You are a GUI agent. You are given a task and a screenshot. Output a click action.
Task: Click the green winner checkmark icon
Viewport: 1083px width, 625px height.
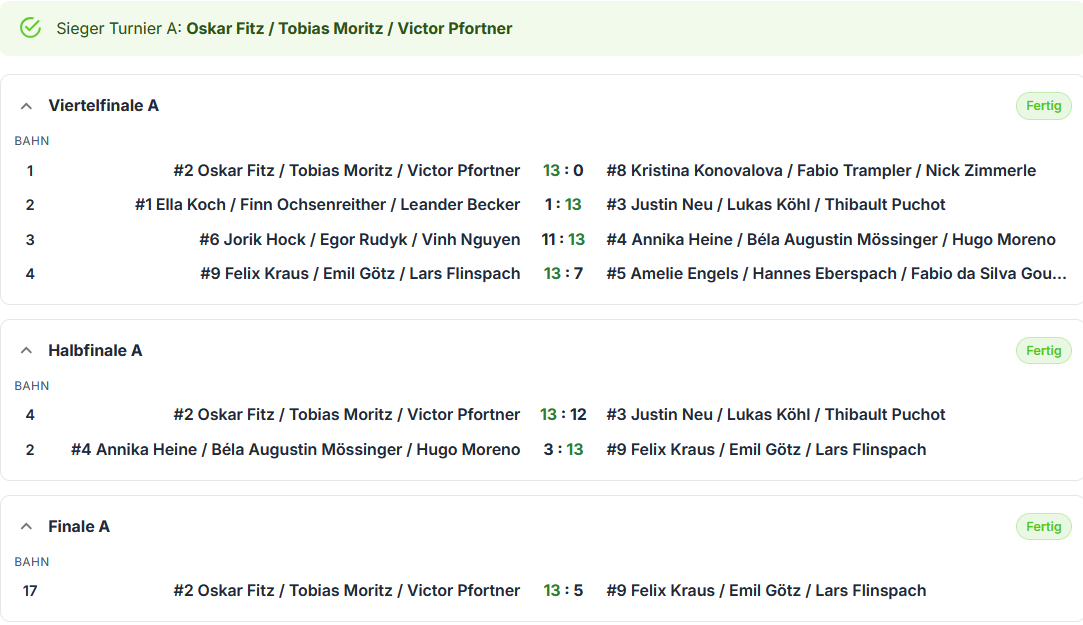coord(30,28)
